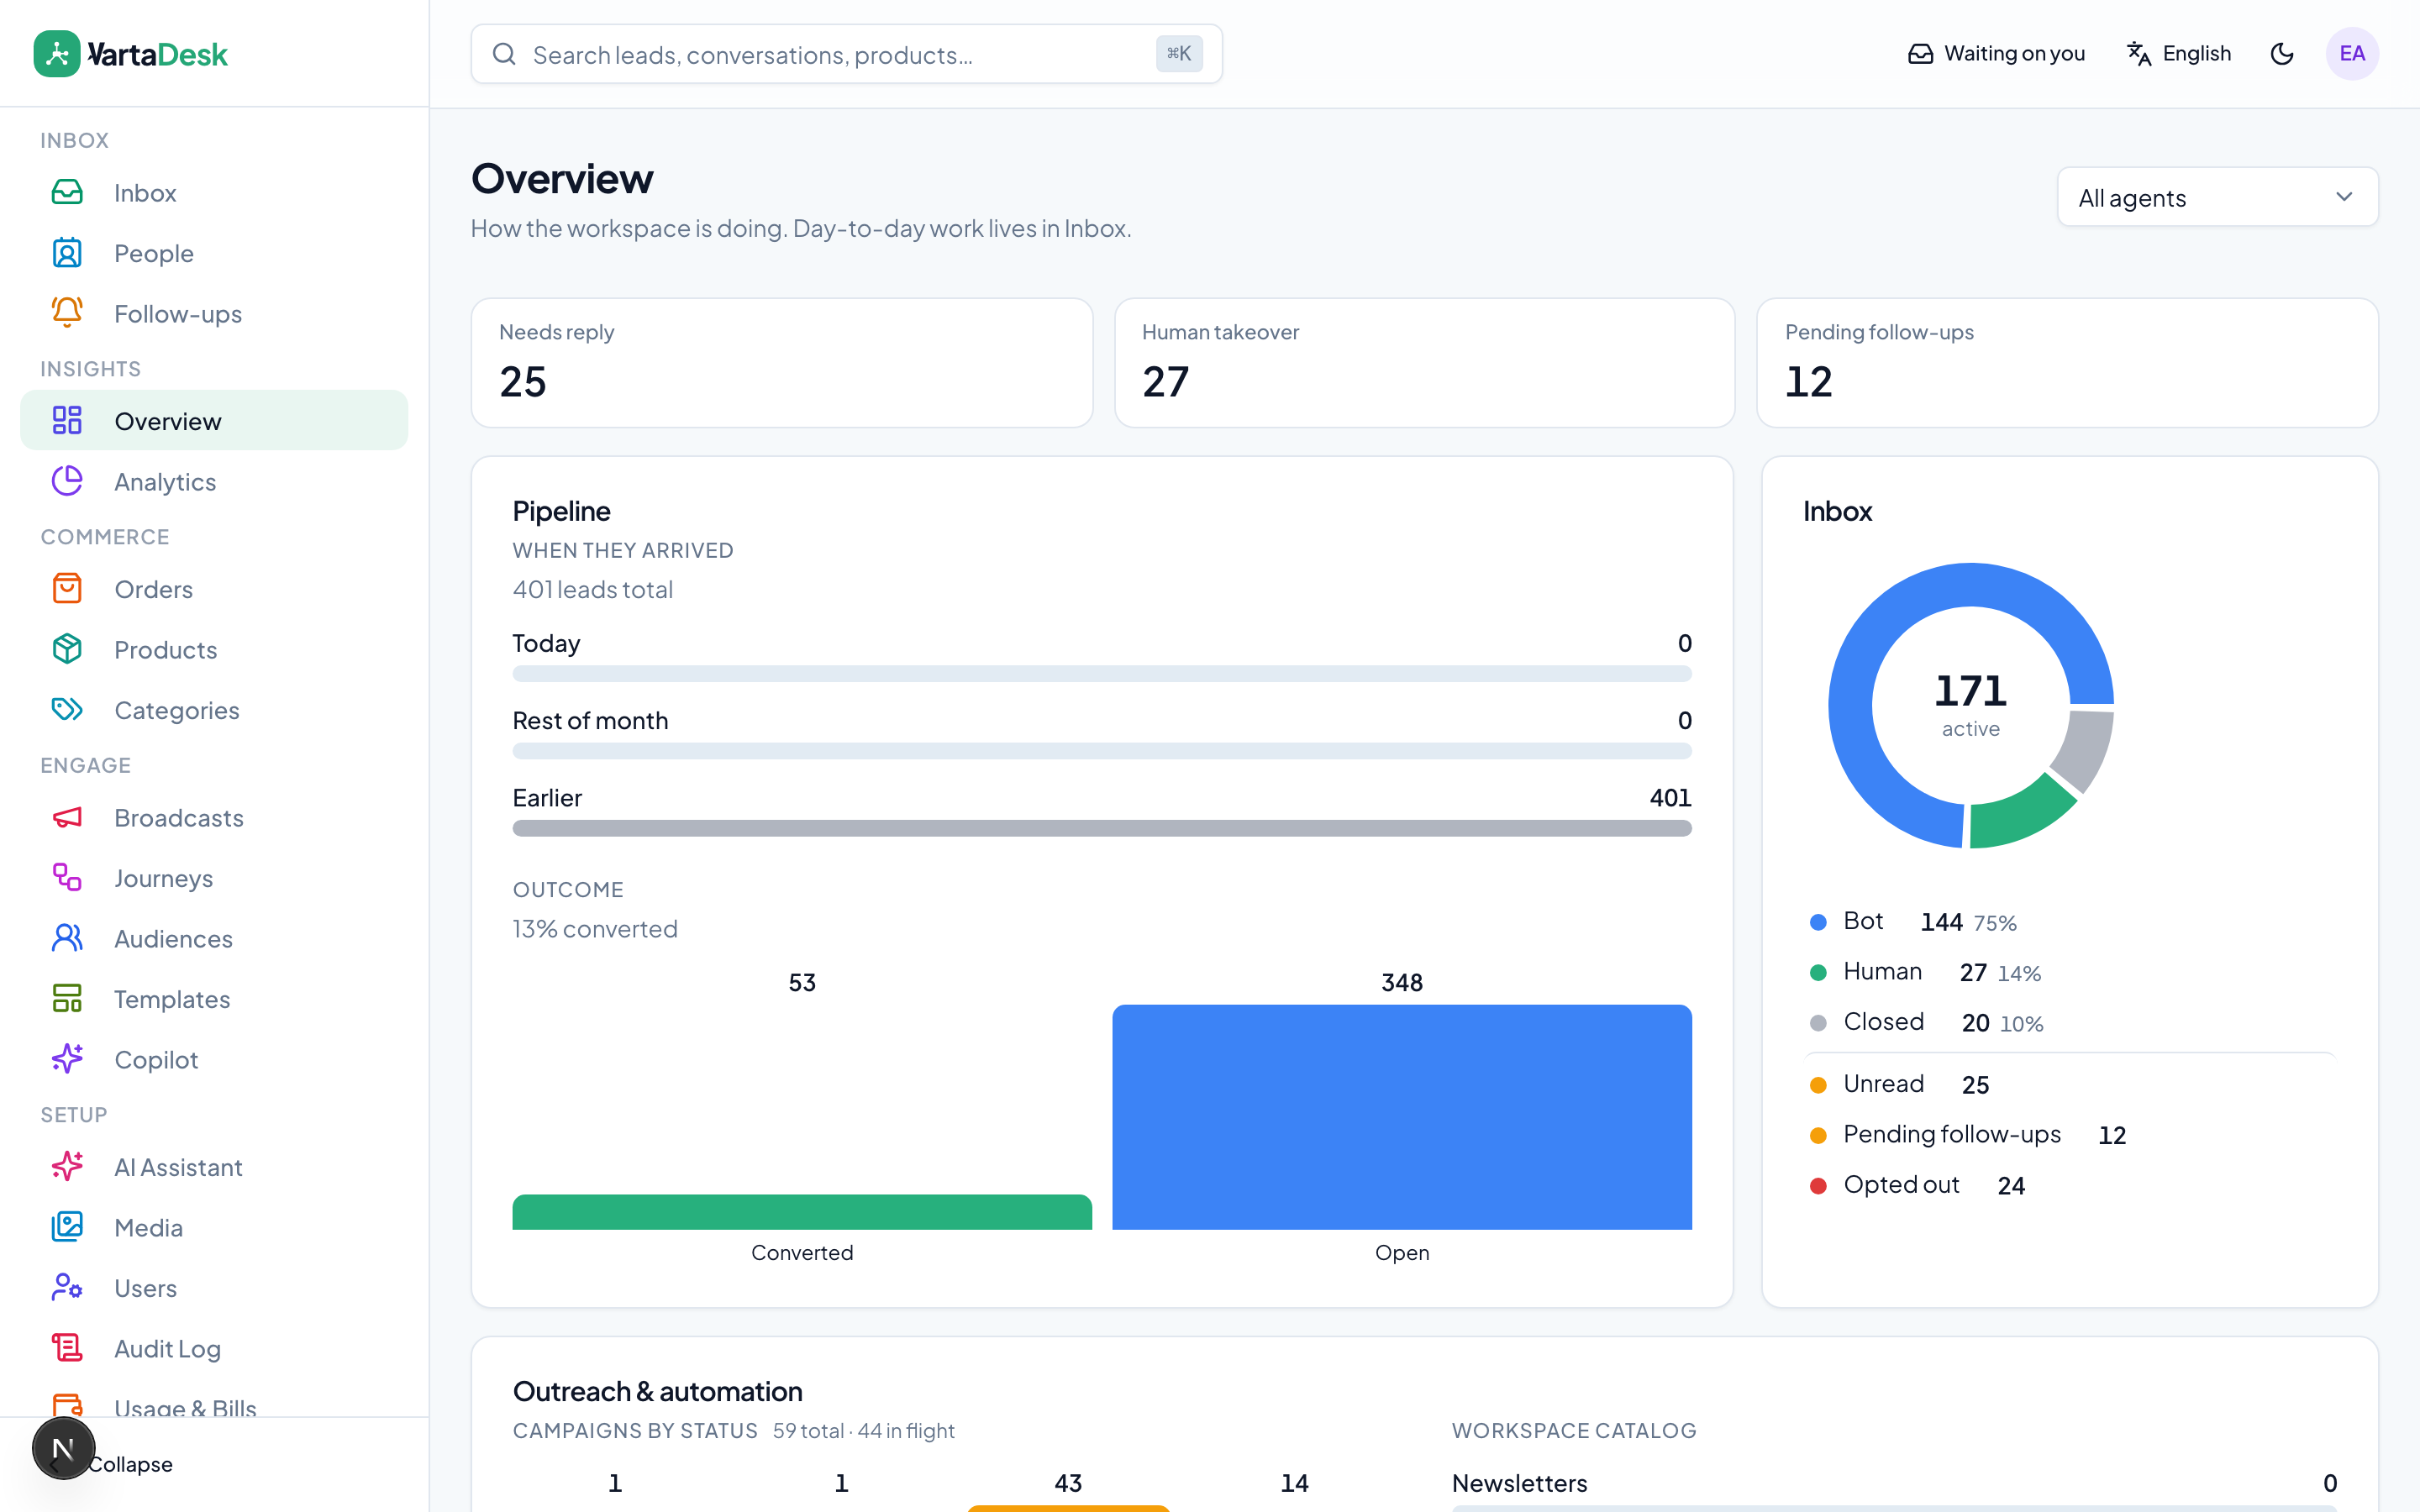Click the Orders shopping bag icon
Screen dimensions: 2420x1512
[67, 588]
